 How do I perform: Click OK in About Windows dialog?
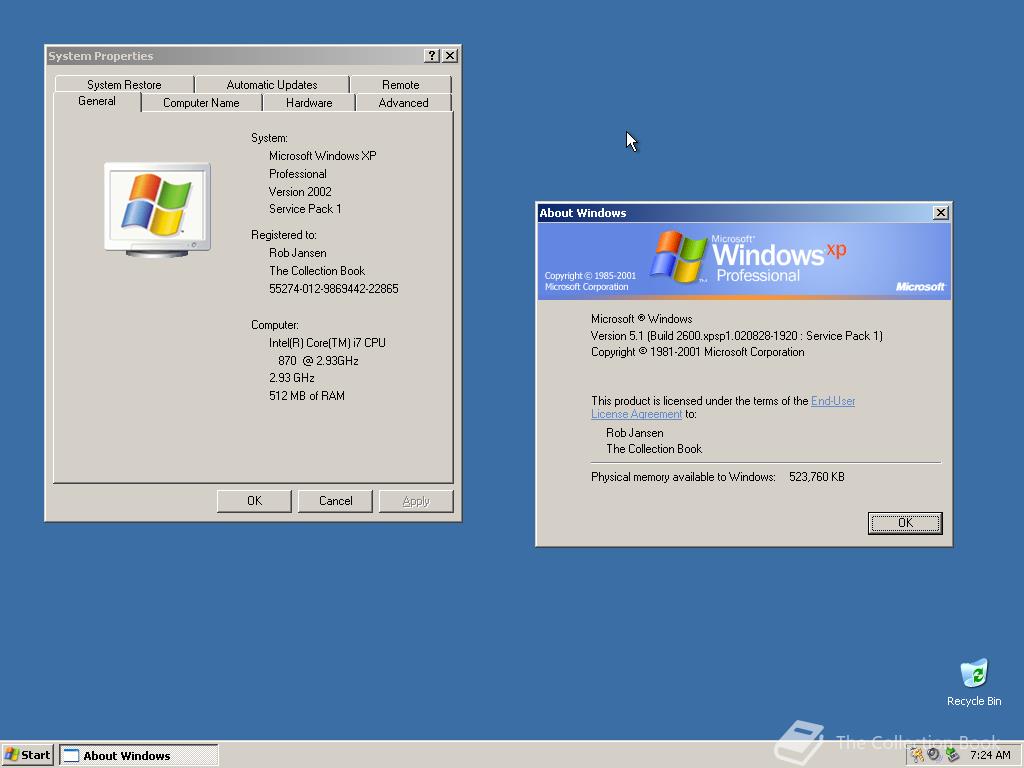(904, 522)
